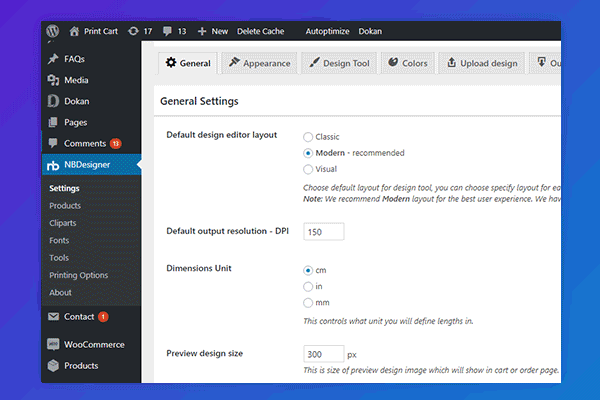Click the Pages icon in sidebar
The height and width of the screenshot is (400, 600).
click(53, 122)
